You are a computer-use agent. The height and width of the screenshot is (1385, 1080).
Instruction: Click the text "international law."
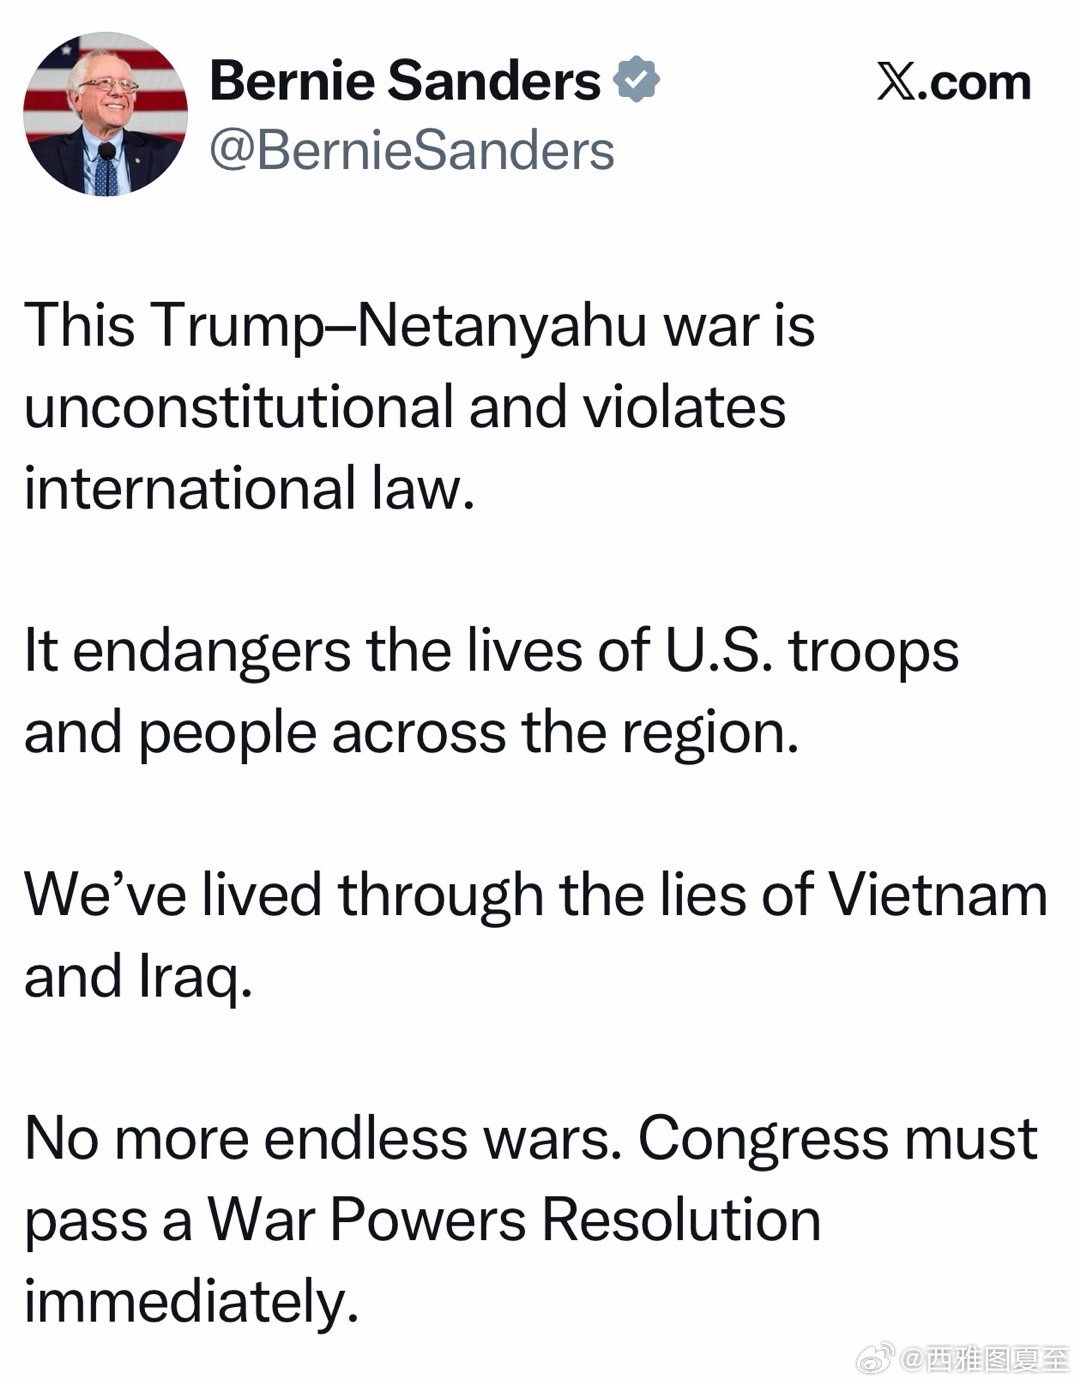click(248, 489)
